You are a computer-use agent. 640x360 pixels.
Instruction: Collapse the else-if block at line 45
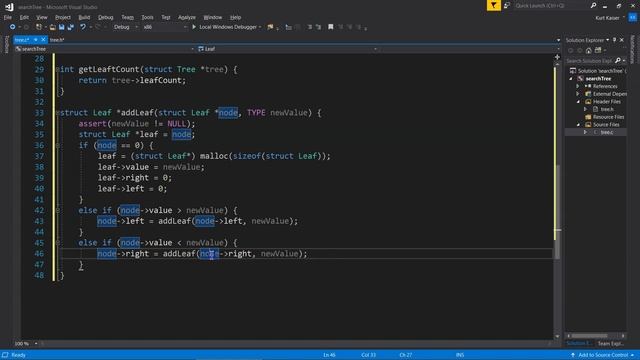(58, 242)
